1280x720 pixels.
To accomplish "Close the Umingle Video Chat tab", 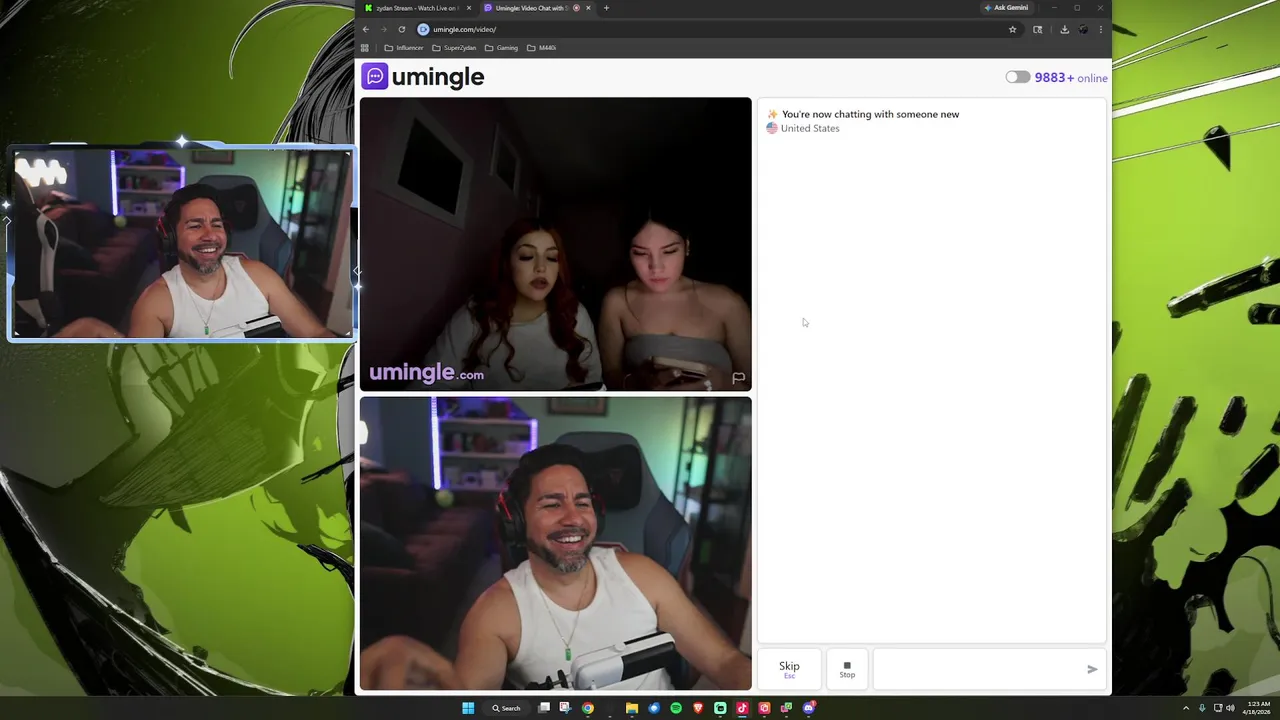I will [588, 8].
